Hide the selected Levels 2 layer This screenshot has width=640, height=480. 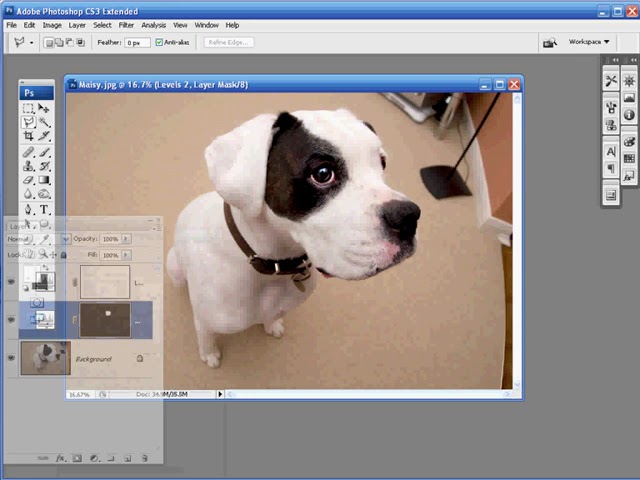coord(11,320)
